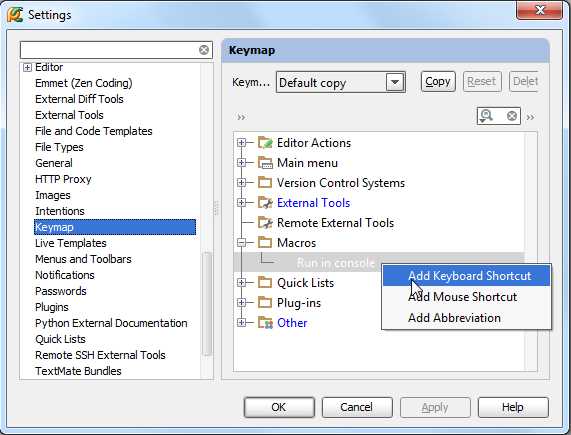Select Version Control Systems row label

tap(341, 183)
